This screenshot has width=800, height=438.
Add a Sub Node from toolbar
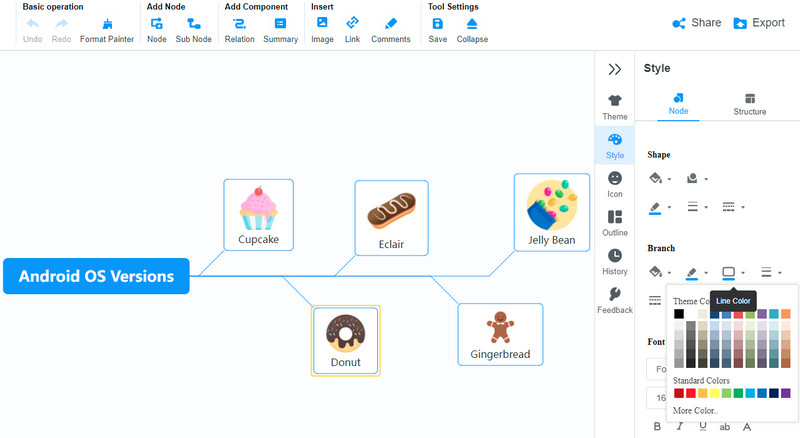coord(193,23)
